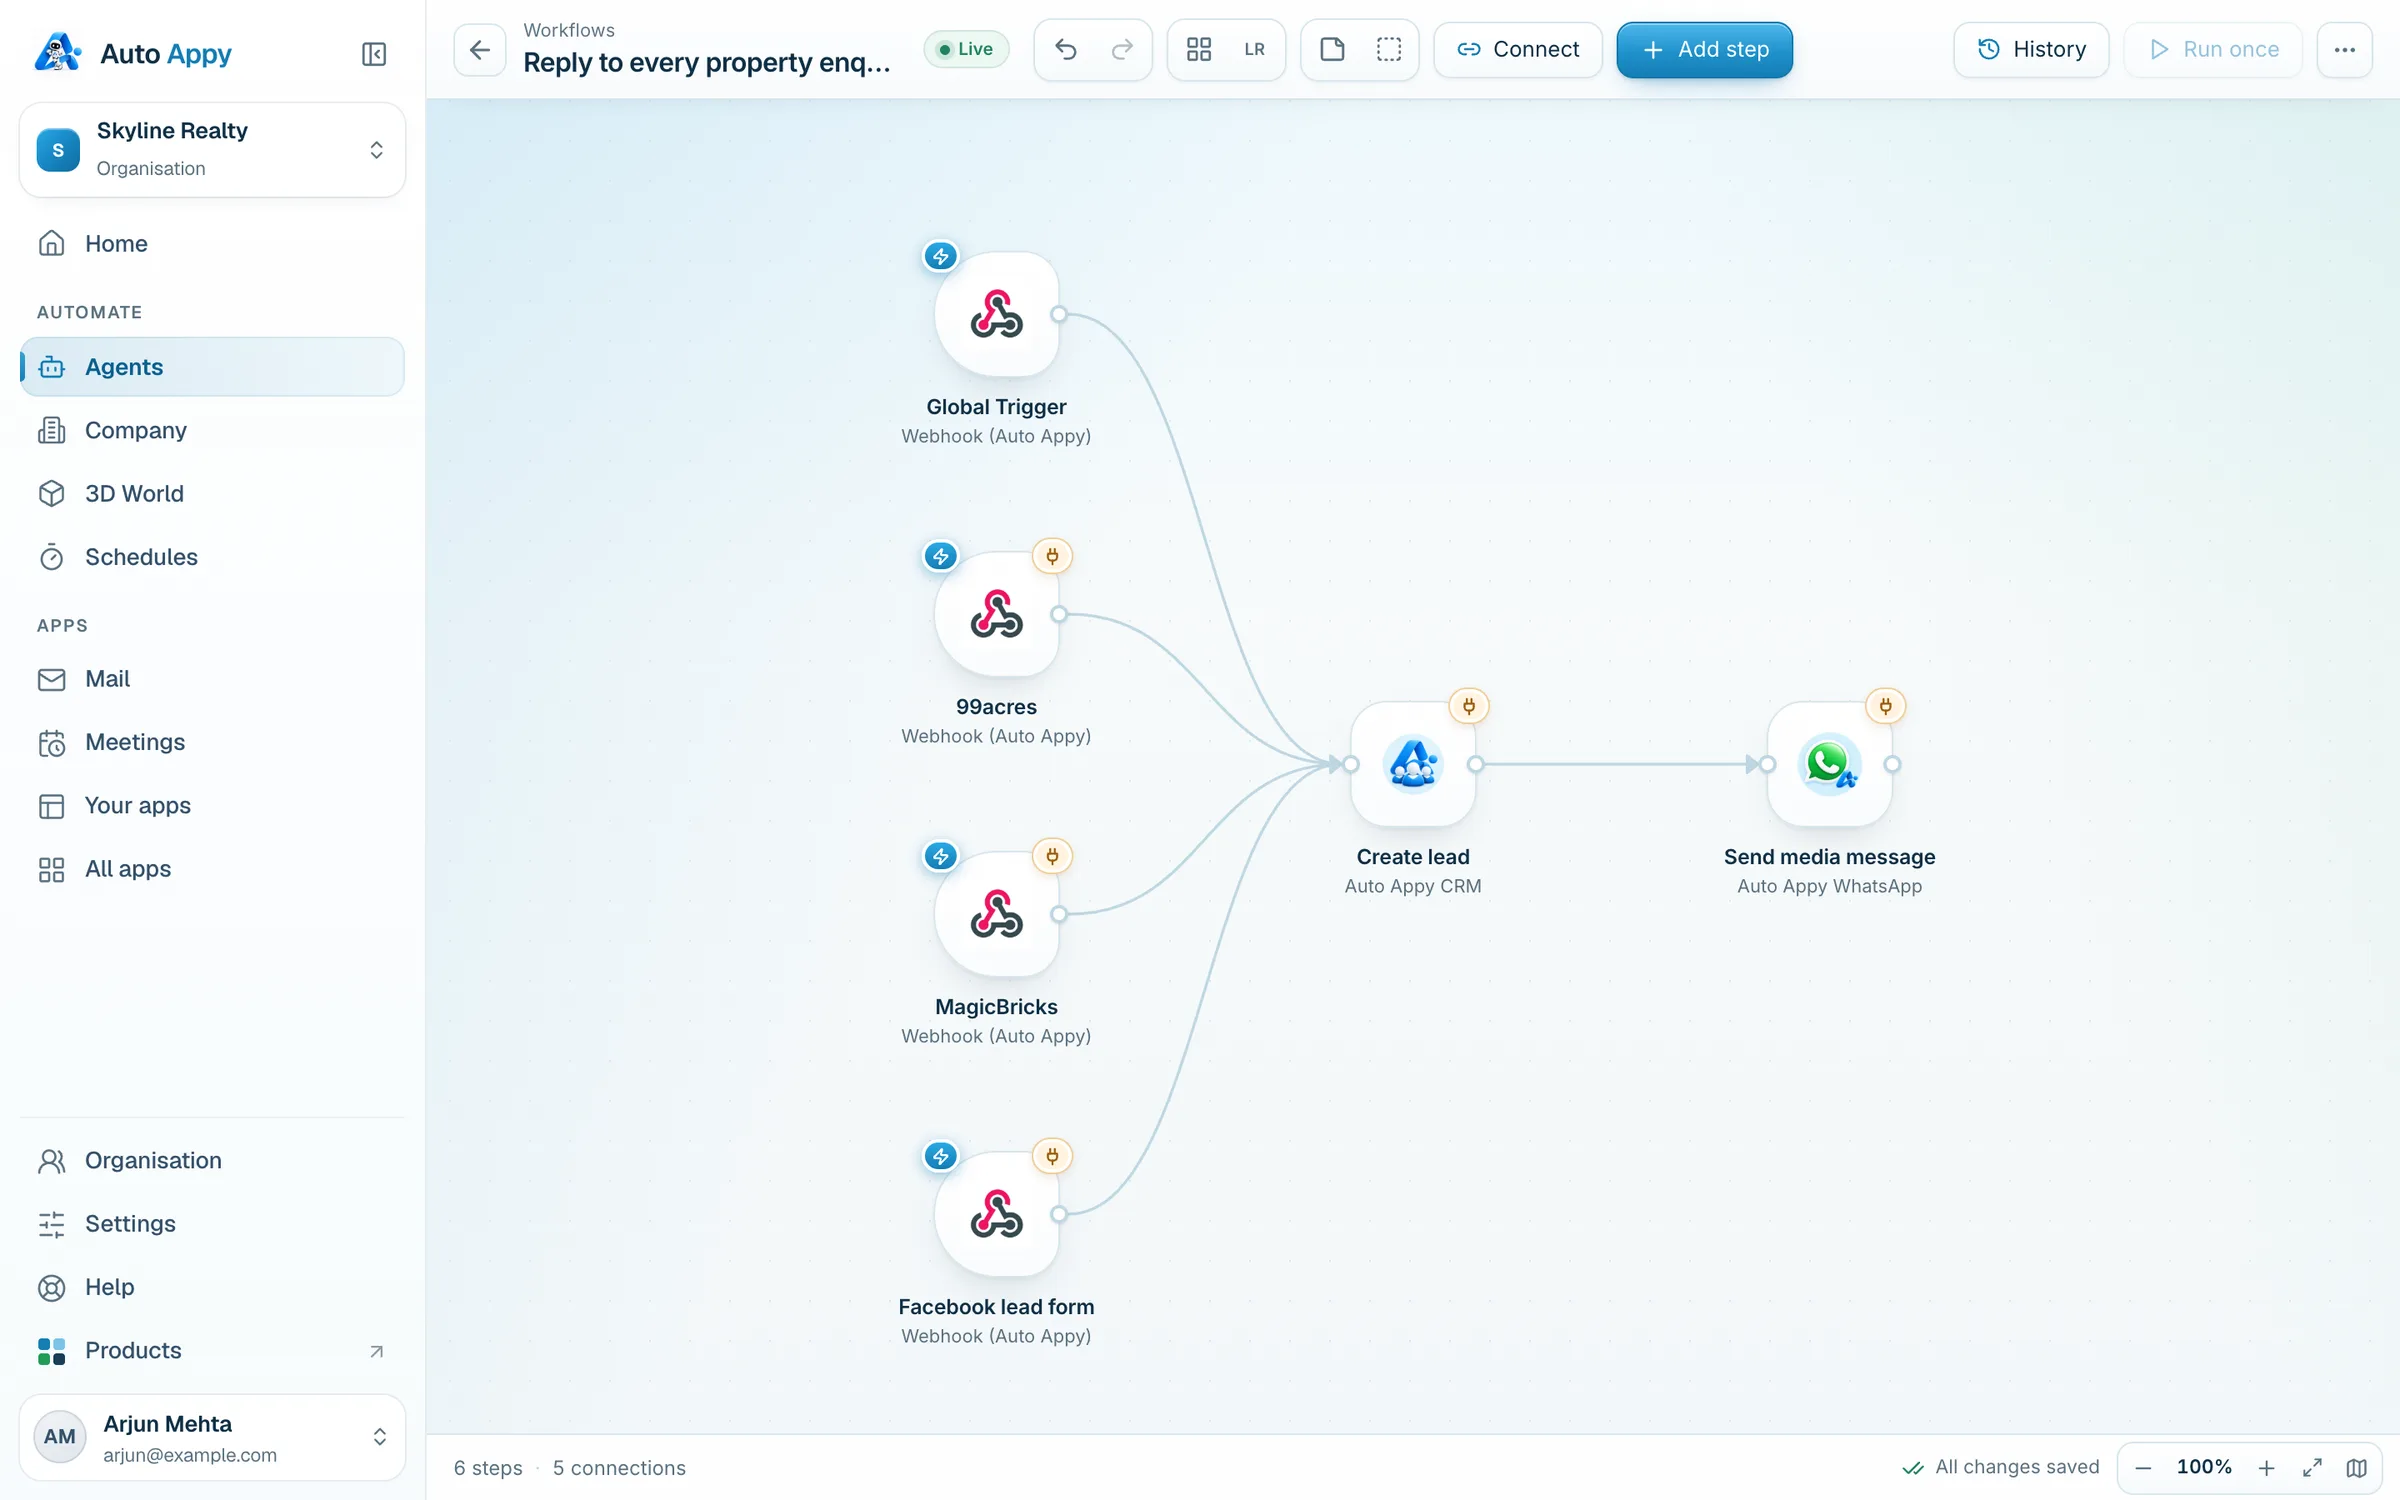Click the Connect button

tap(1518, 49)
